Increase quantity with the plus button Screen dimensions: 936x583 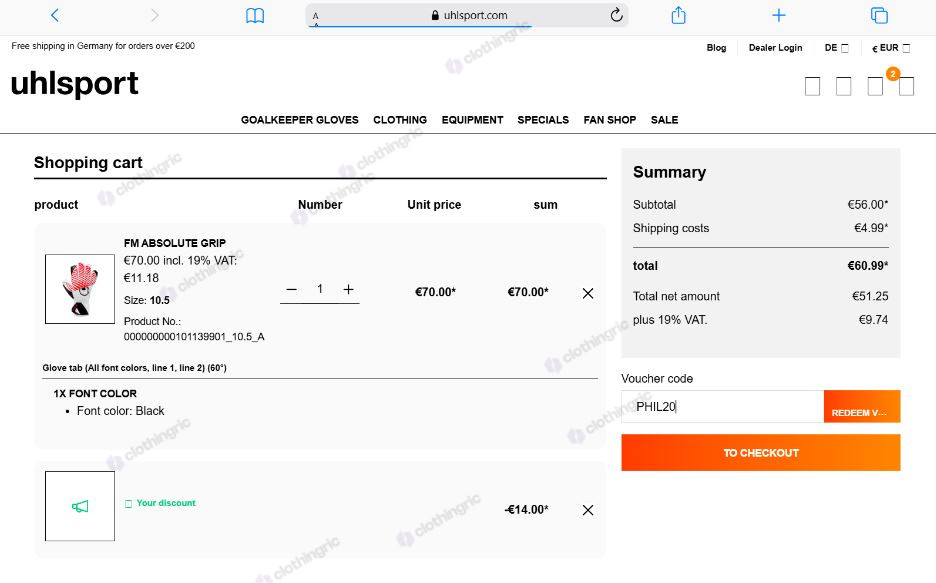349,289
